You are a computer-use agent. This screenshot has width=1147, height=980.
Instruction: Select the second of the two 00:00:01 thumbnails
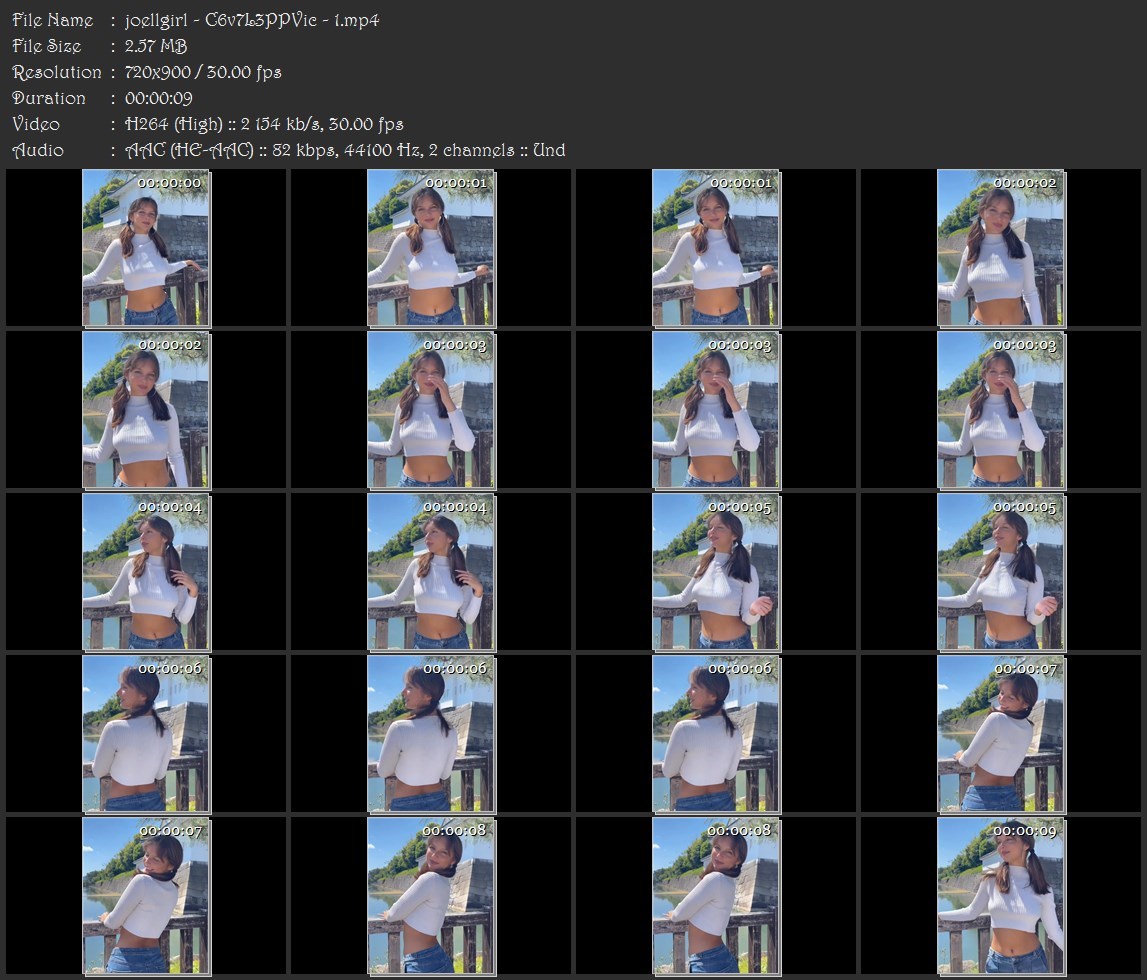[716, 248]
